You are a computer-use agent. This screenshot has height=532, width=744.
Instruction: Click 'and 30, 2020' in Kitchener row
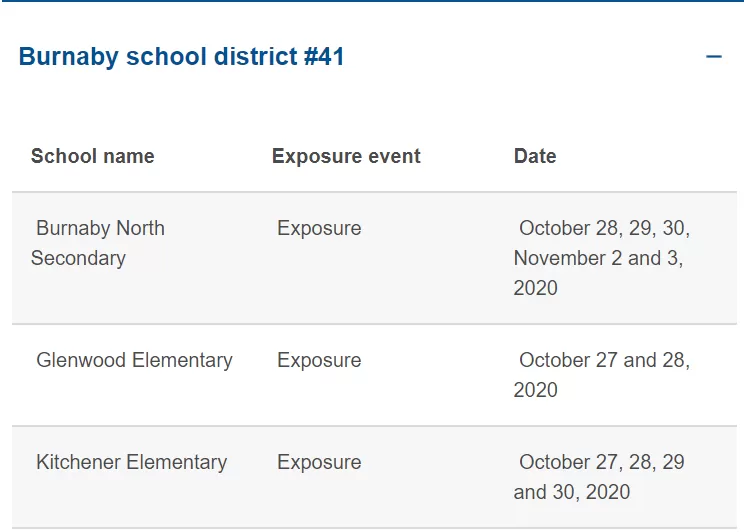point(572,492)
